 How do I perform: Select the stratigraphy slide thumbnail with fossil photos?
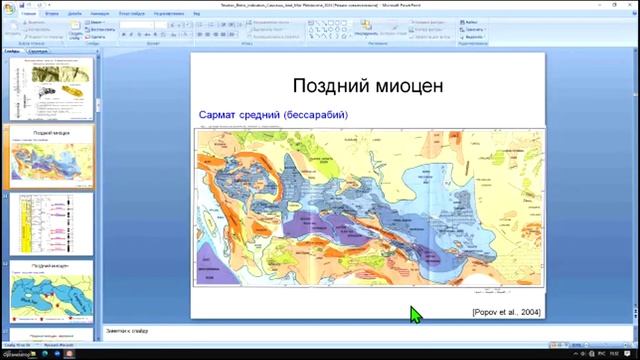pyautogui.click(x=51, y=89)
